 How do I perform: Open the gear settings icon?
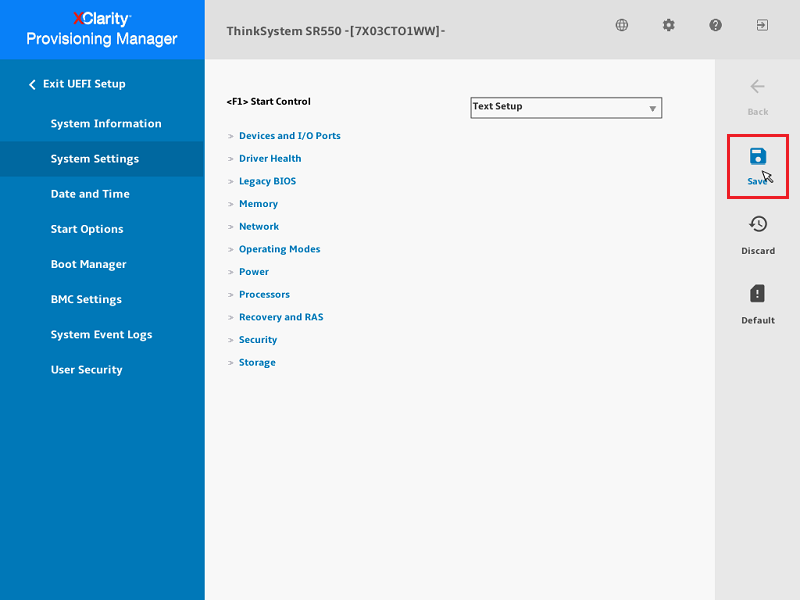click(x=668, y=25)
